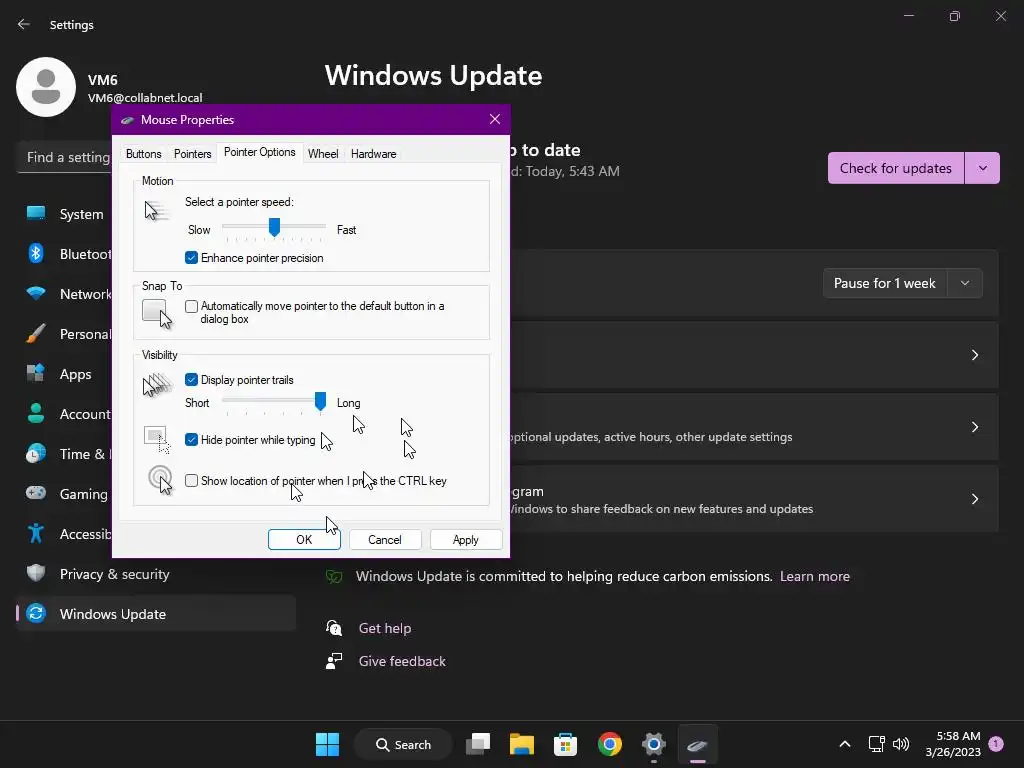
Task: Click the Get help icon
Action: click(x=334, y=628)
